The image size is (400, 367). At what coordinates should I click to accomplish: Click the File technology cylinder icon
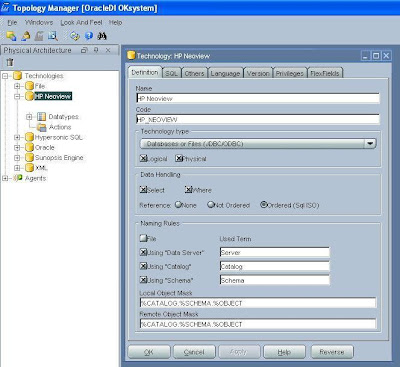pyautogui.click(x=30, y=86)
